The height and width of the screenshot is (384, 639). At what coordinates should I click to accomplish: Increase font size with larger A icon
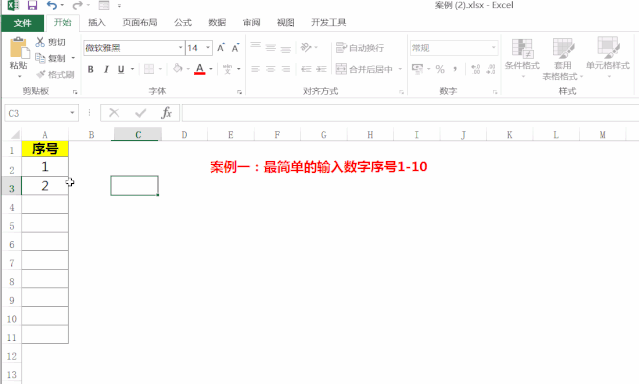220,48
